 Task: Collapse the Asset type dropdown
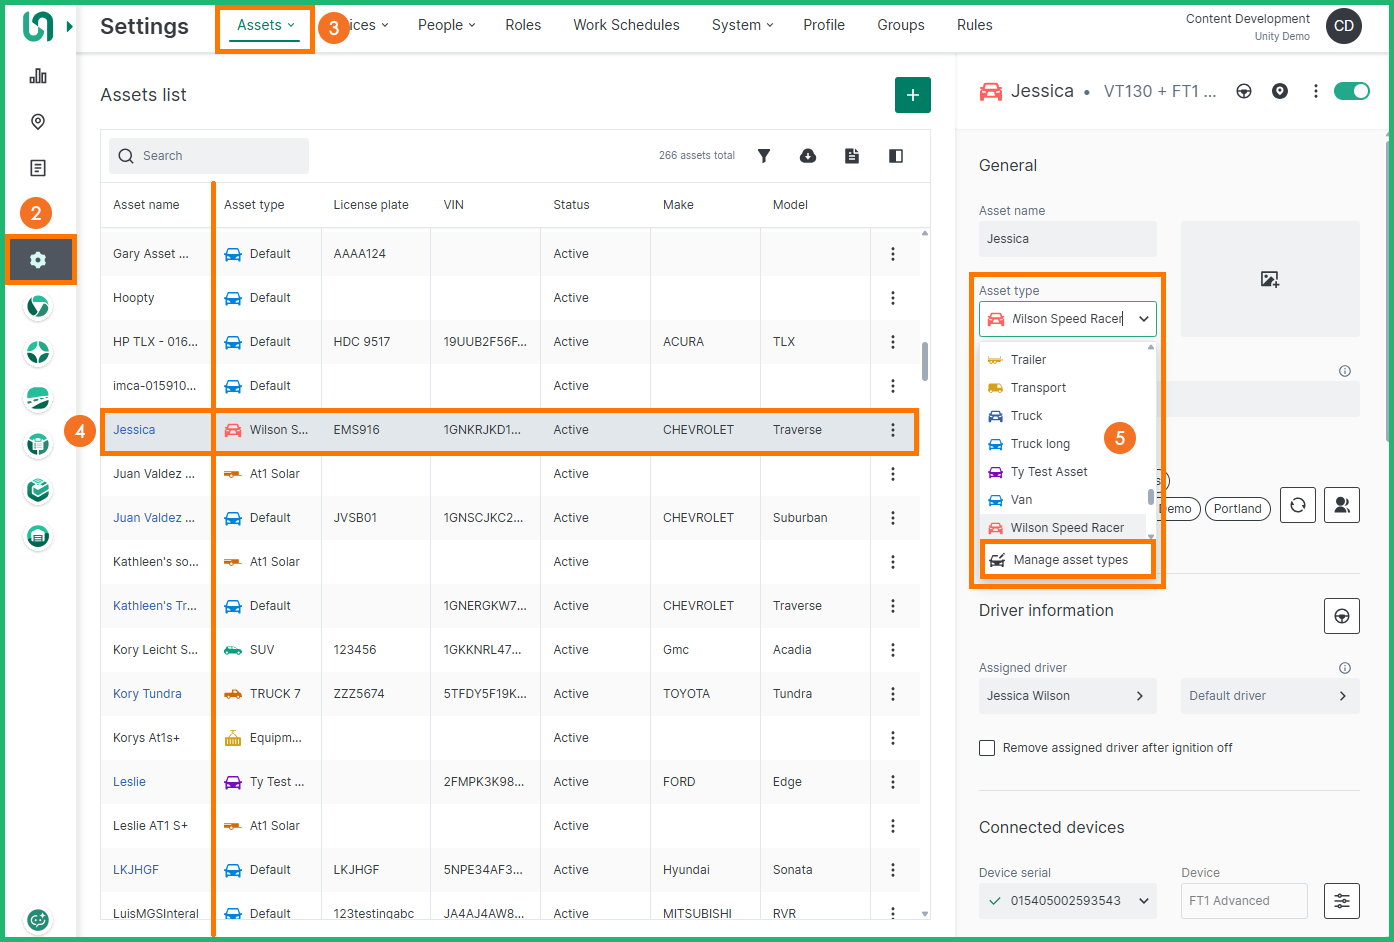coord(1143,319)
